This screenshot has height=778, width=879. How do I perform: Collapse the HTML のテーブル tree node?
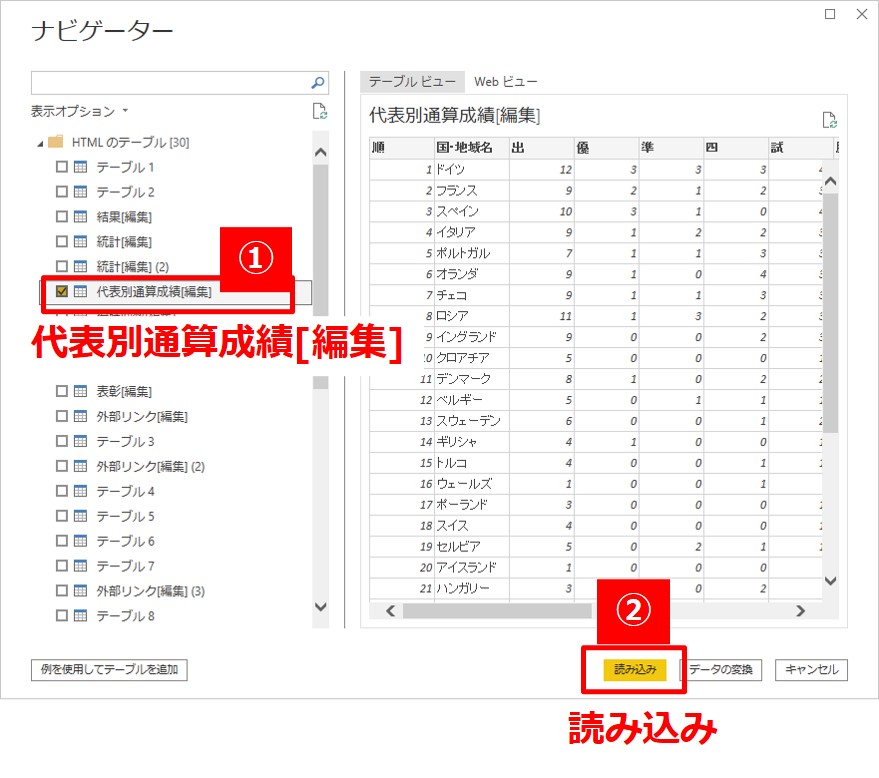(x=40, y=143)
